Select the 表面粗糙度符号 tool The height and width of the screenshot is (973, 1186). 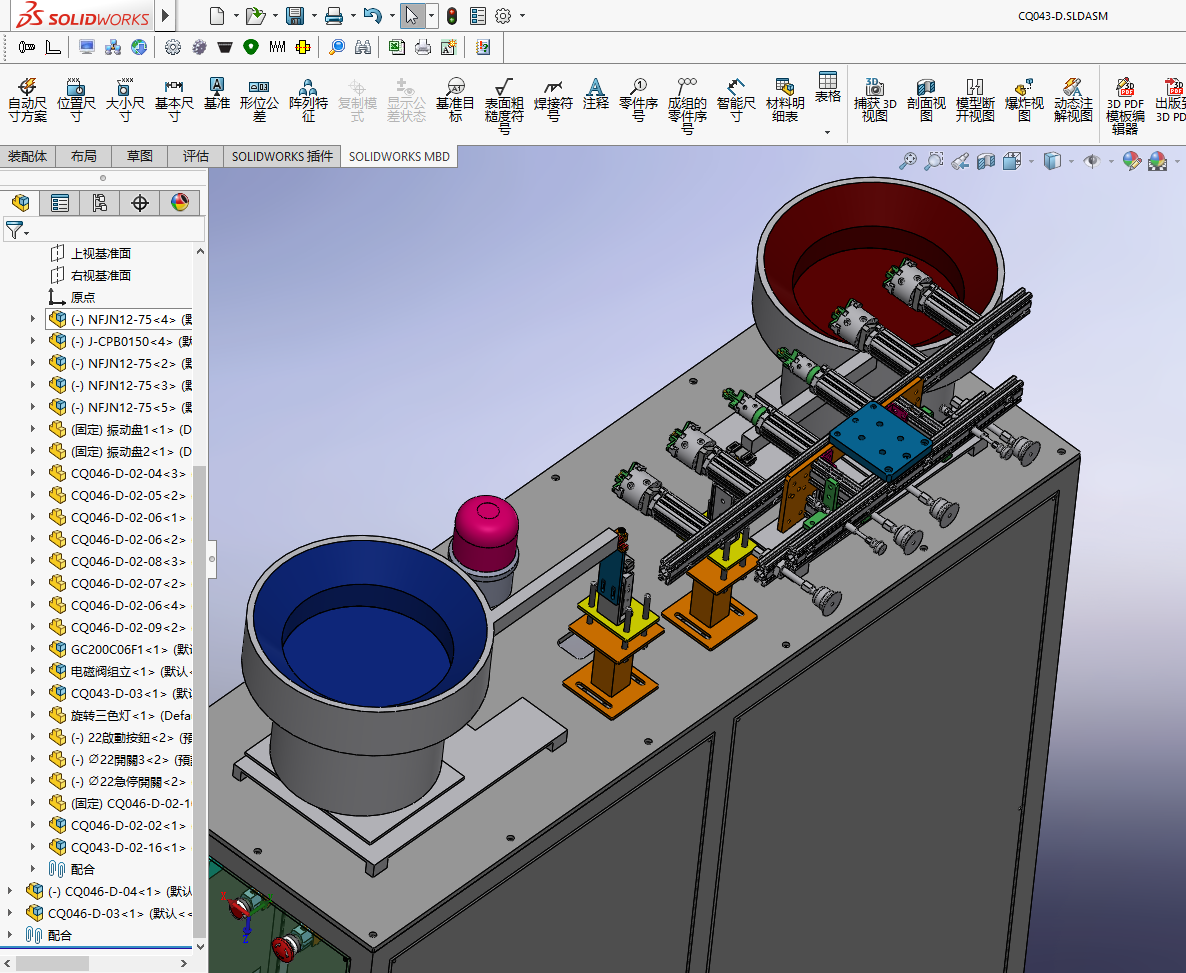[x=505, y=106]
